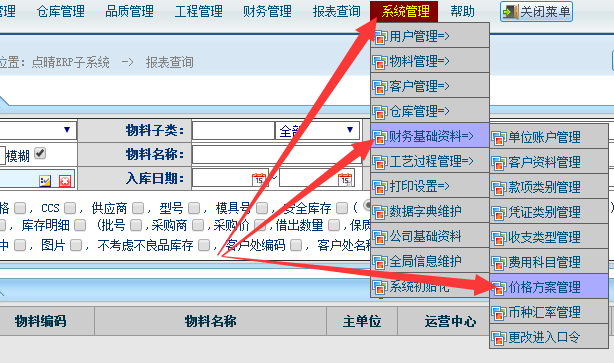
Task: Click the icon beside 用户管理 menu entry
Action: [x=380, y=37]
